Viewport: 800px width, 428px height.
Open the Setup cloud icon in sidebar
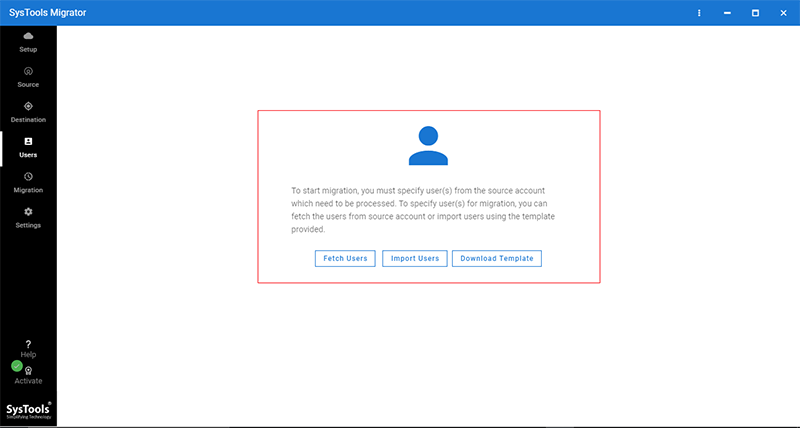pos(28,36)
